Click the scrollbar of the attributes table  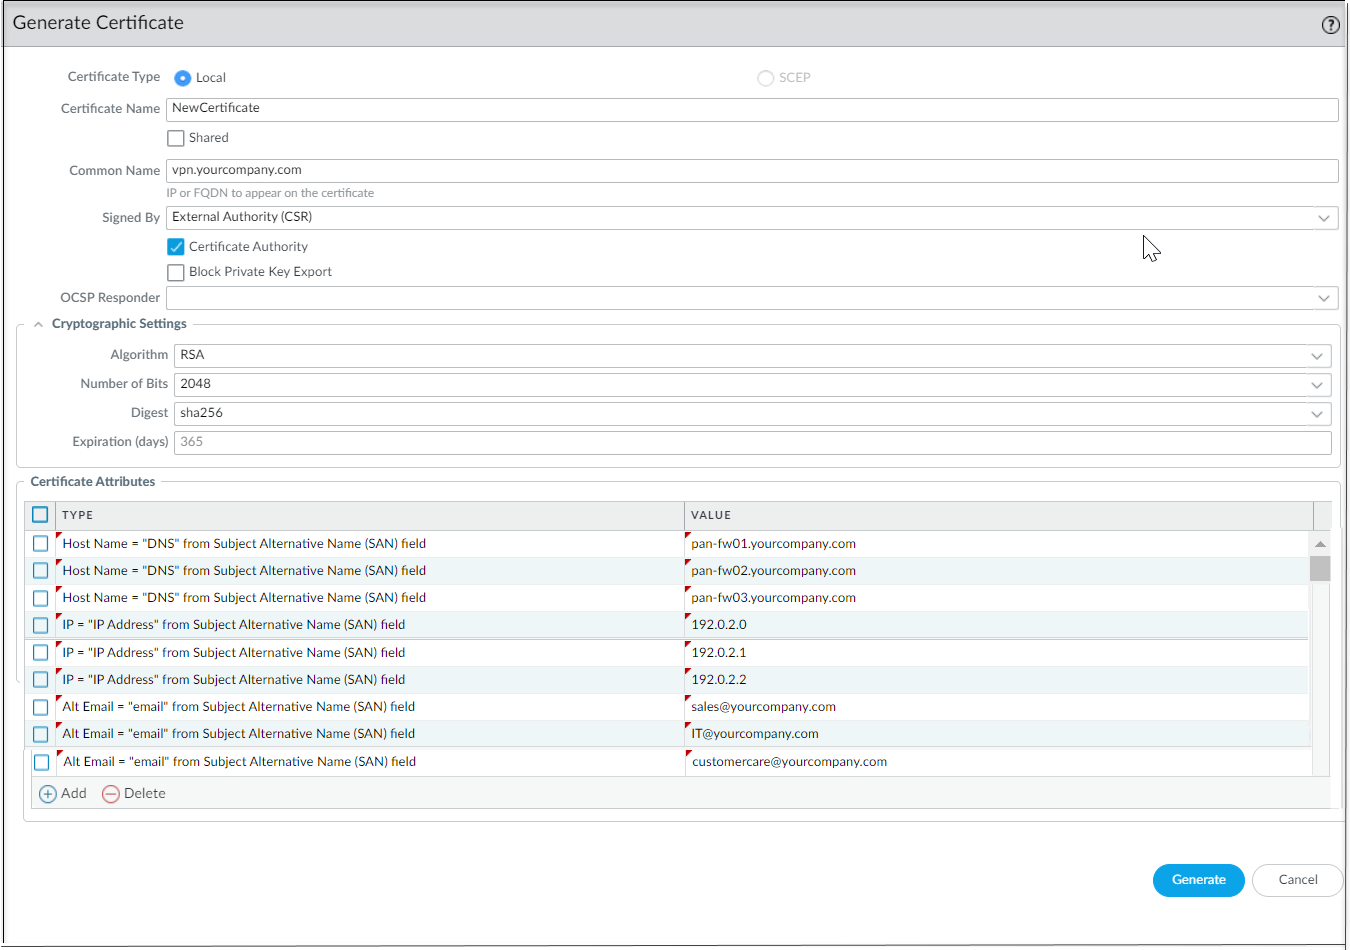coord(1321,567)
